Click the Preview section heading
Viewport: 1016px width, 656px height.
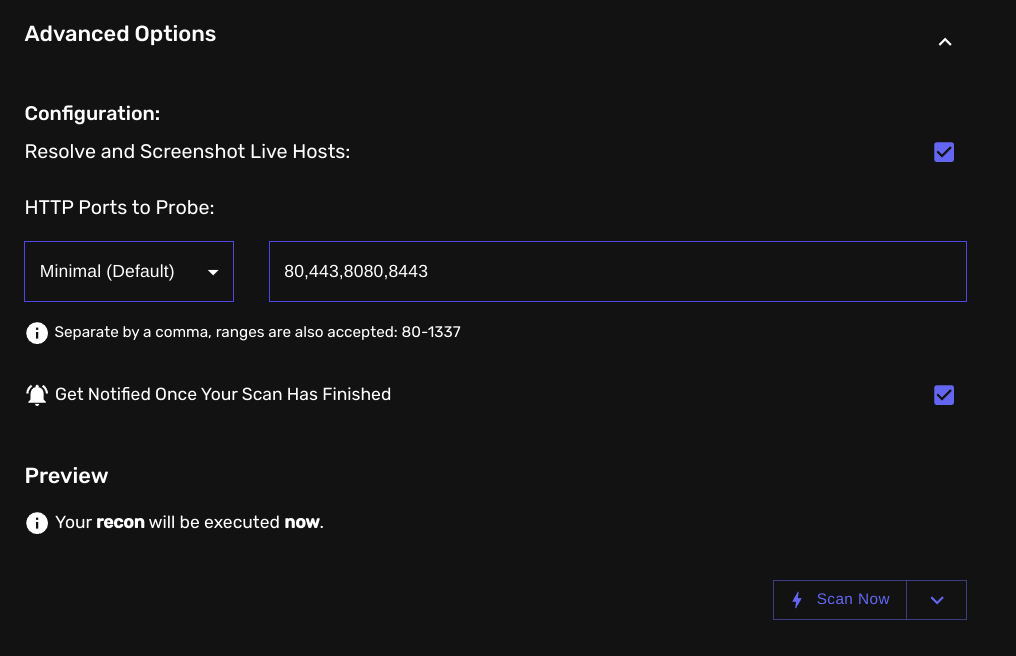[x=66, y=475]
